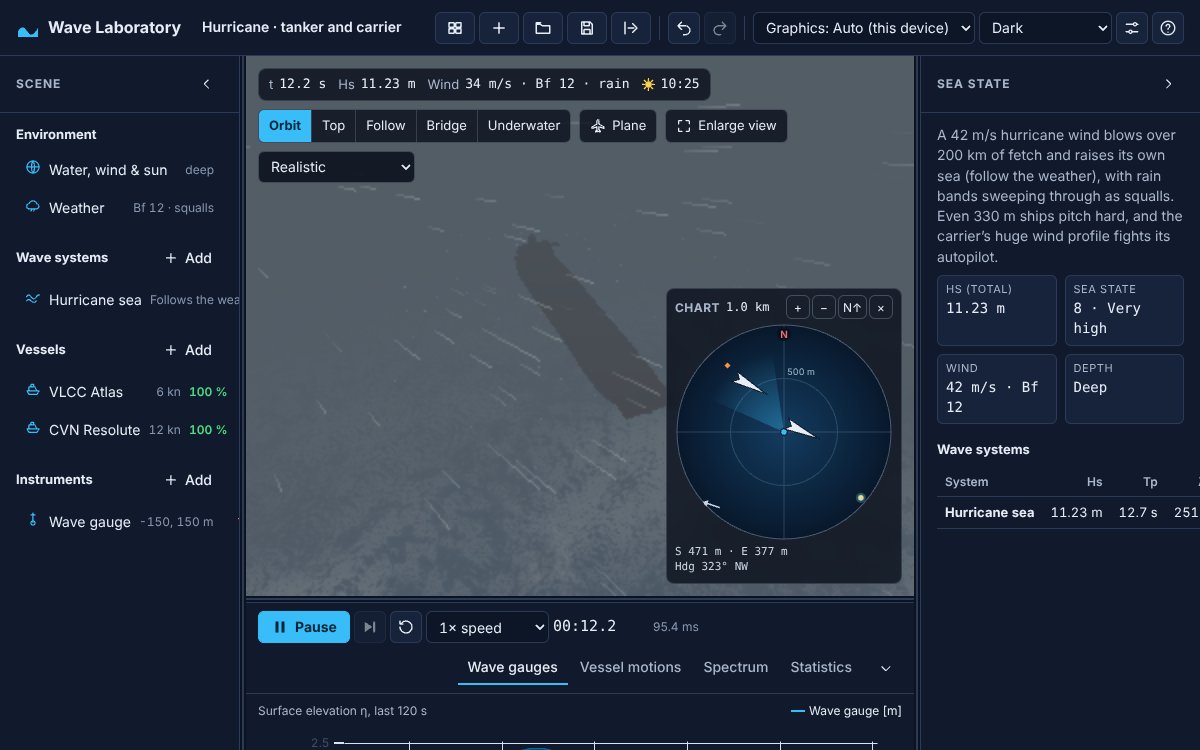1200x750 pixels.
Task: Click the yellow-green dot on chart
Action: tap(860, 497)
